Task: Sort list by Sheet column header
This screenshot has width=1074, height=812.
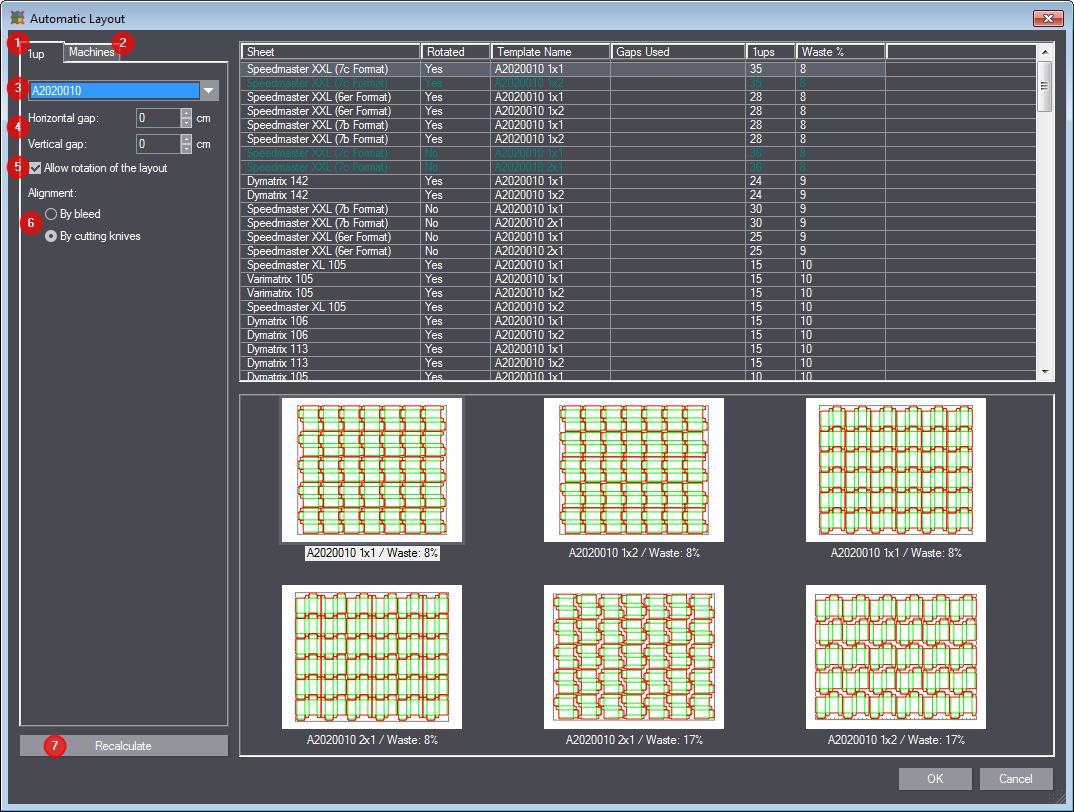Action: (x=330, y=52)
